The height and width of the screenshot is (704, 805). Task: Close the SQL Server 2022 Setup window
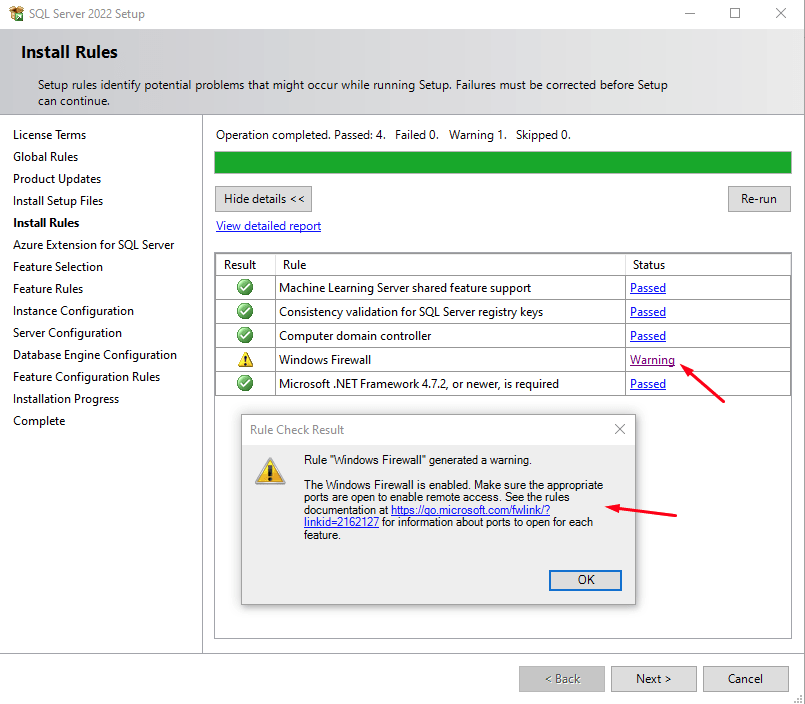click(781, 13)
